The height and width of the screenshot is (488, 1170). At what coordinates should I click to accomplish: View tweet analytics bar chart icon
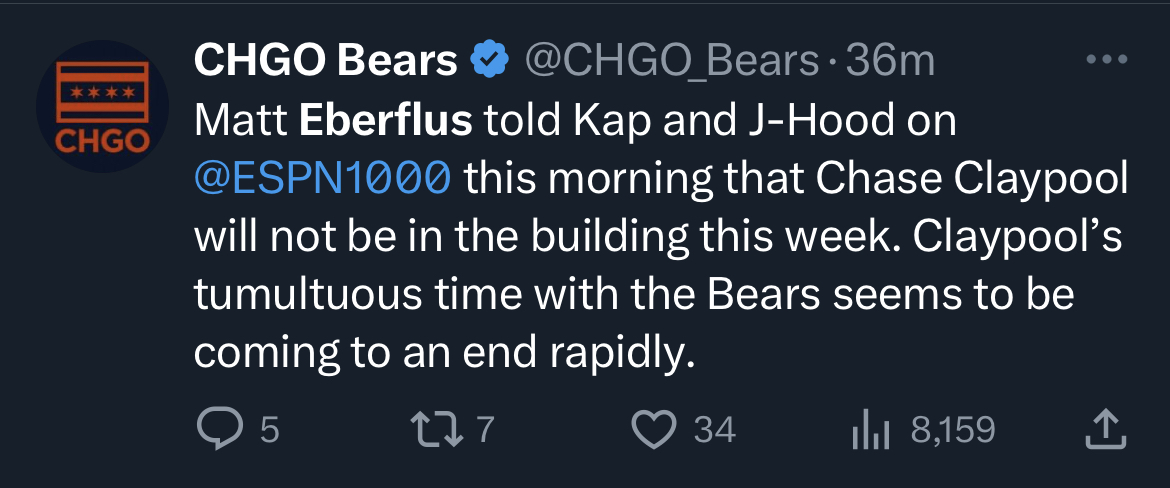pos(871,431)
